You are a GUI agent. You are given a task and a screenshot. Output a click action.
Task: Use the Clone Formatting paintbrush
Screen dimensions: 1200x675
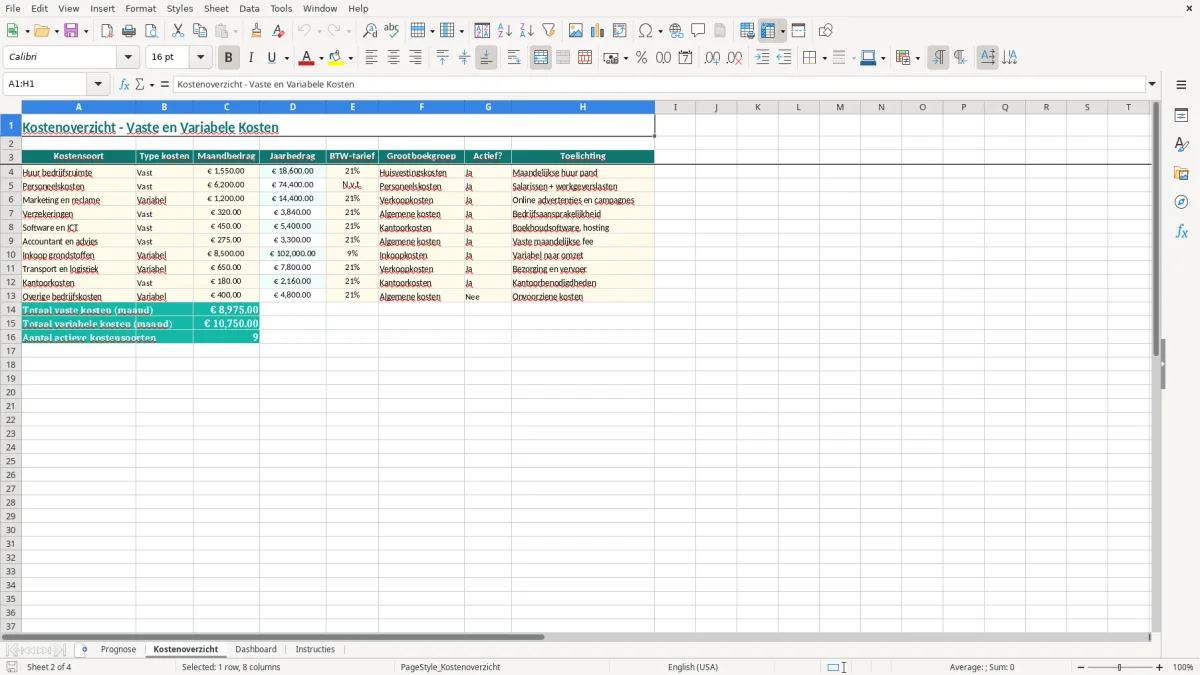(x=257, y=31)
